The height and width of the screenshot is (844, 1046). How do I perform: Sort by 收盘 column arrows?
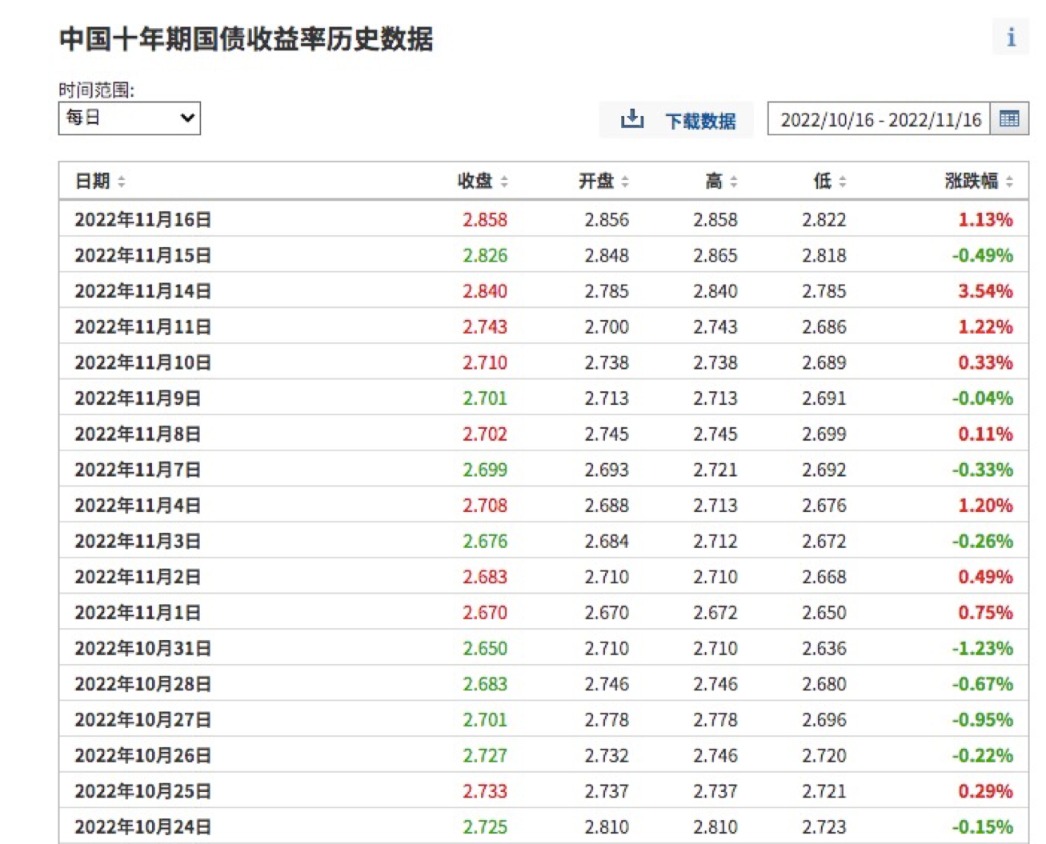504,182
